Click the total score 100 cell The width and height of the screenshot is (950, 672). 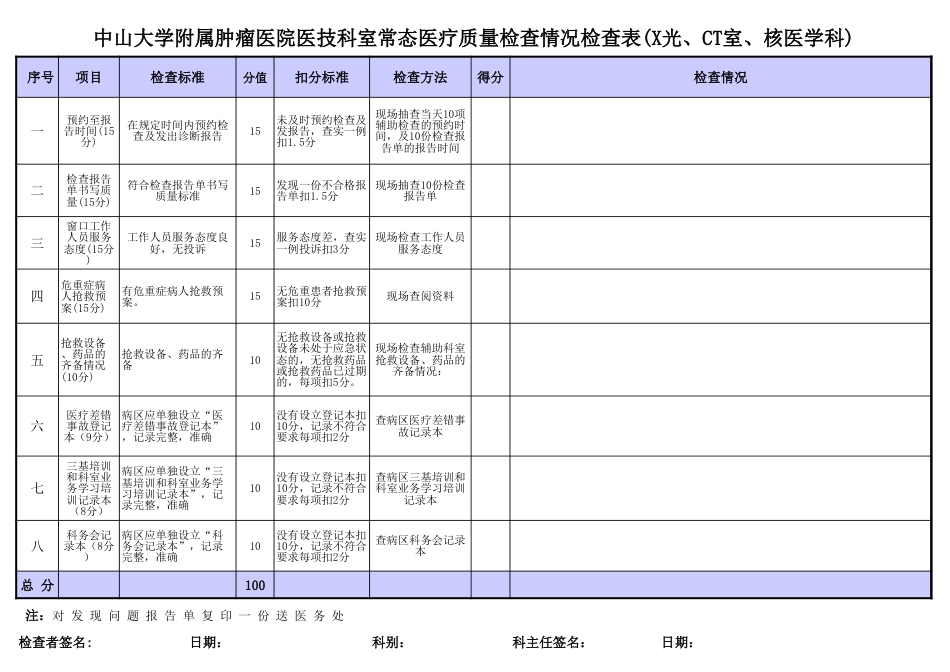tap(255, 585)
